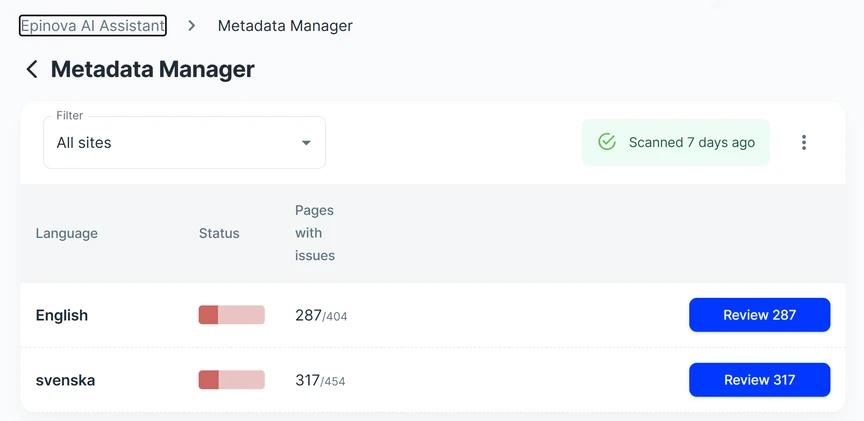Click the Review 287 button
The image size is (864, 421).
[759, 315]
